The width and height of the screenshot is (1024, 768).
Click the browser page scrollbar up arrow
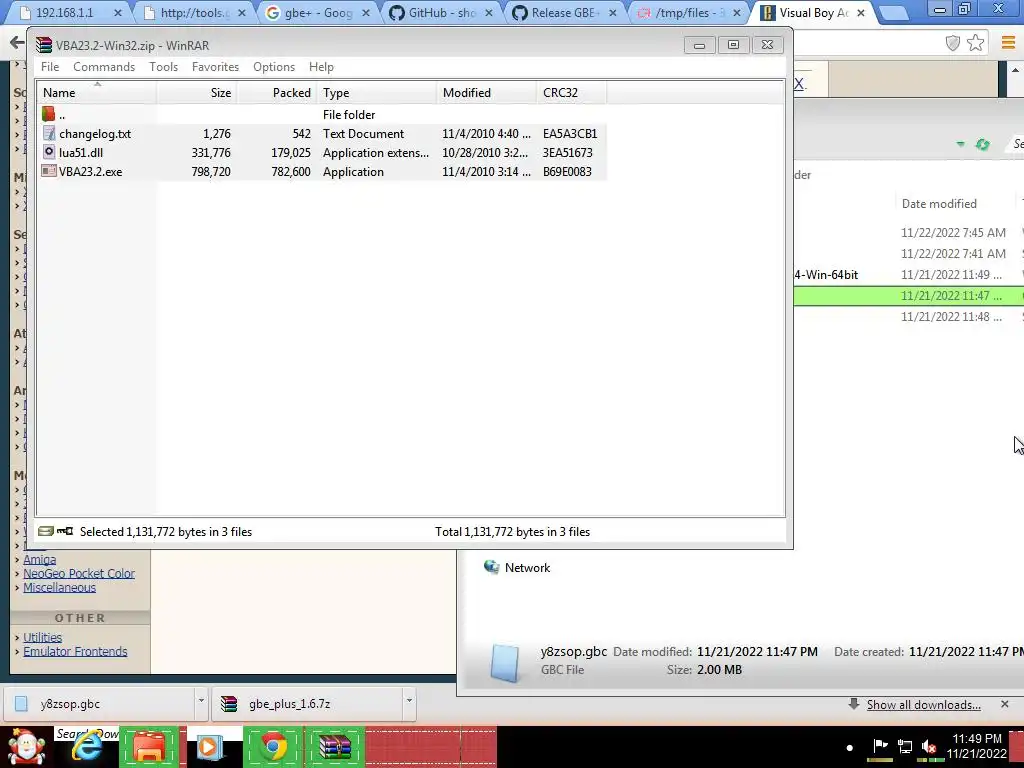pyautogui.click(x=1016, y=70)
